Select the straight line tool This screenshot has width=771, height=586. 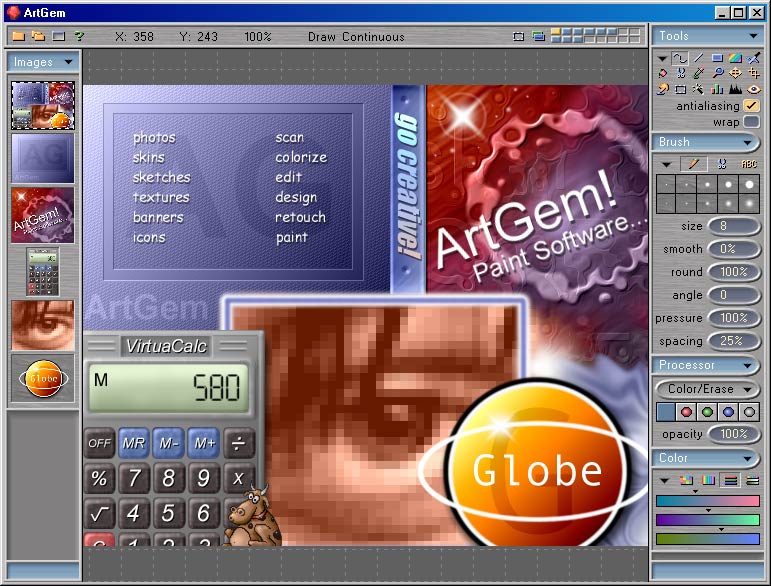click(698, 58)
